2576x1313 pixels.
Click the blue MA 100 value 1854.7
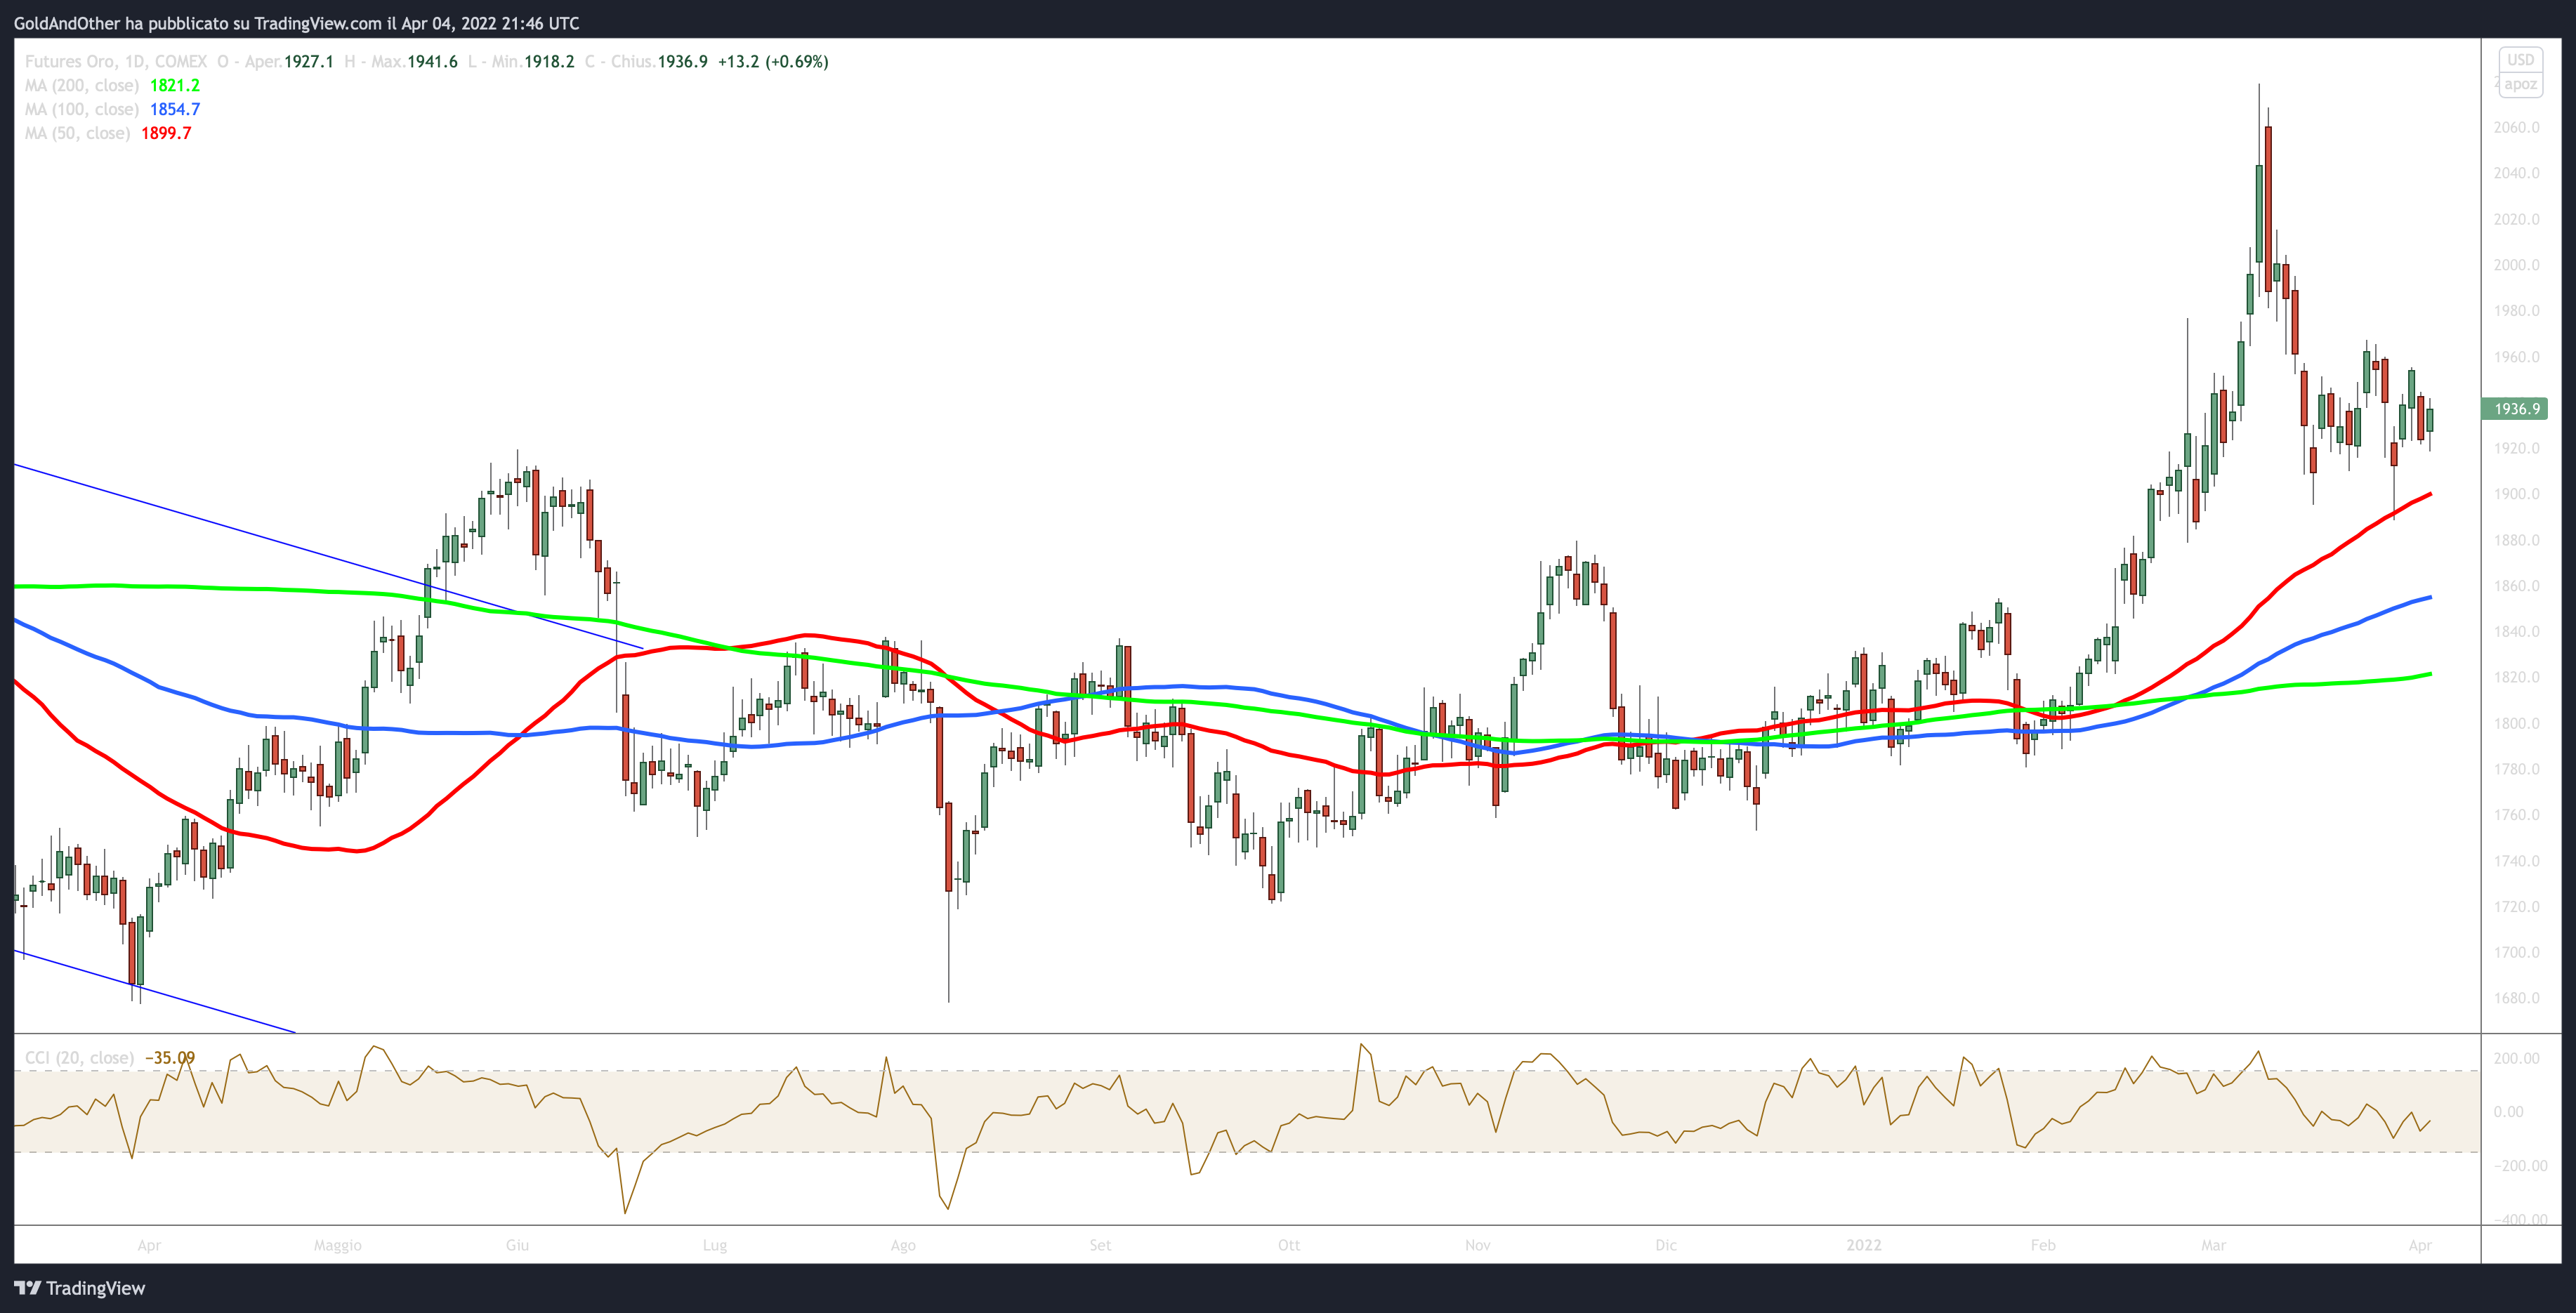point(175,109)
